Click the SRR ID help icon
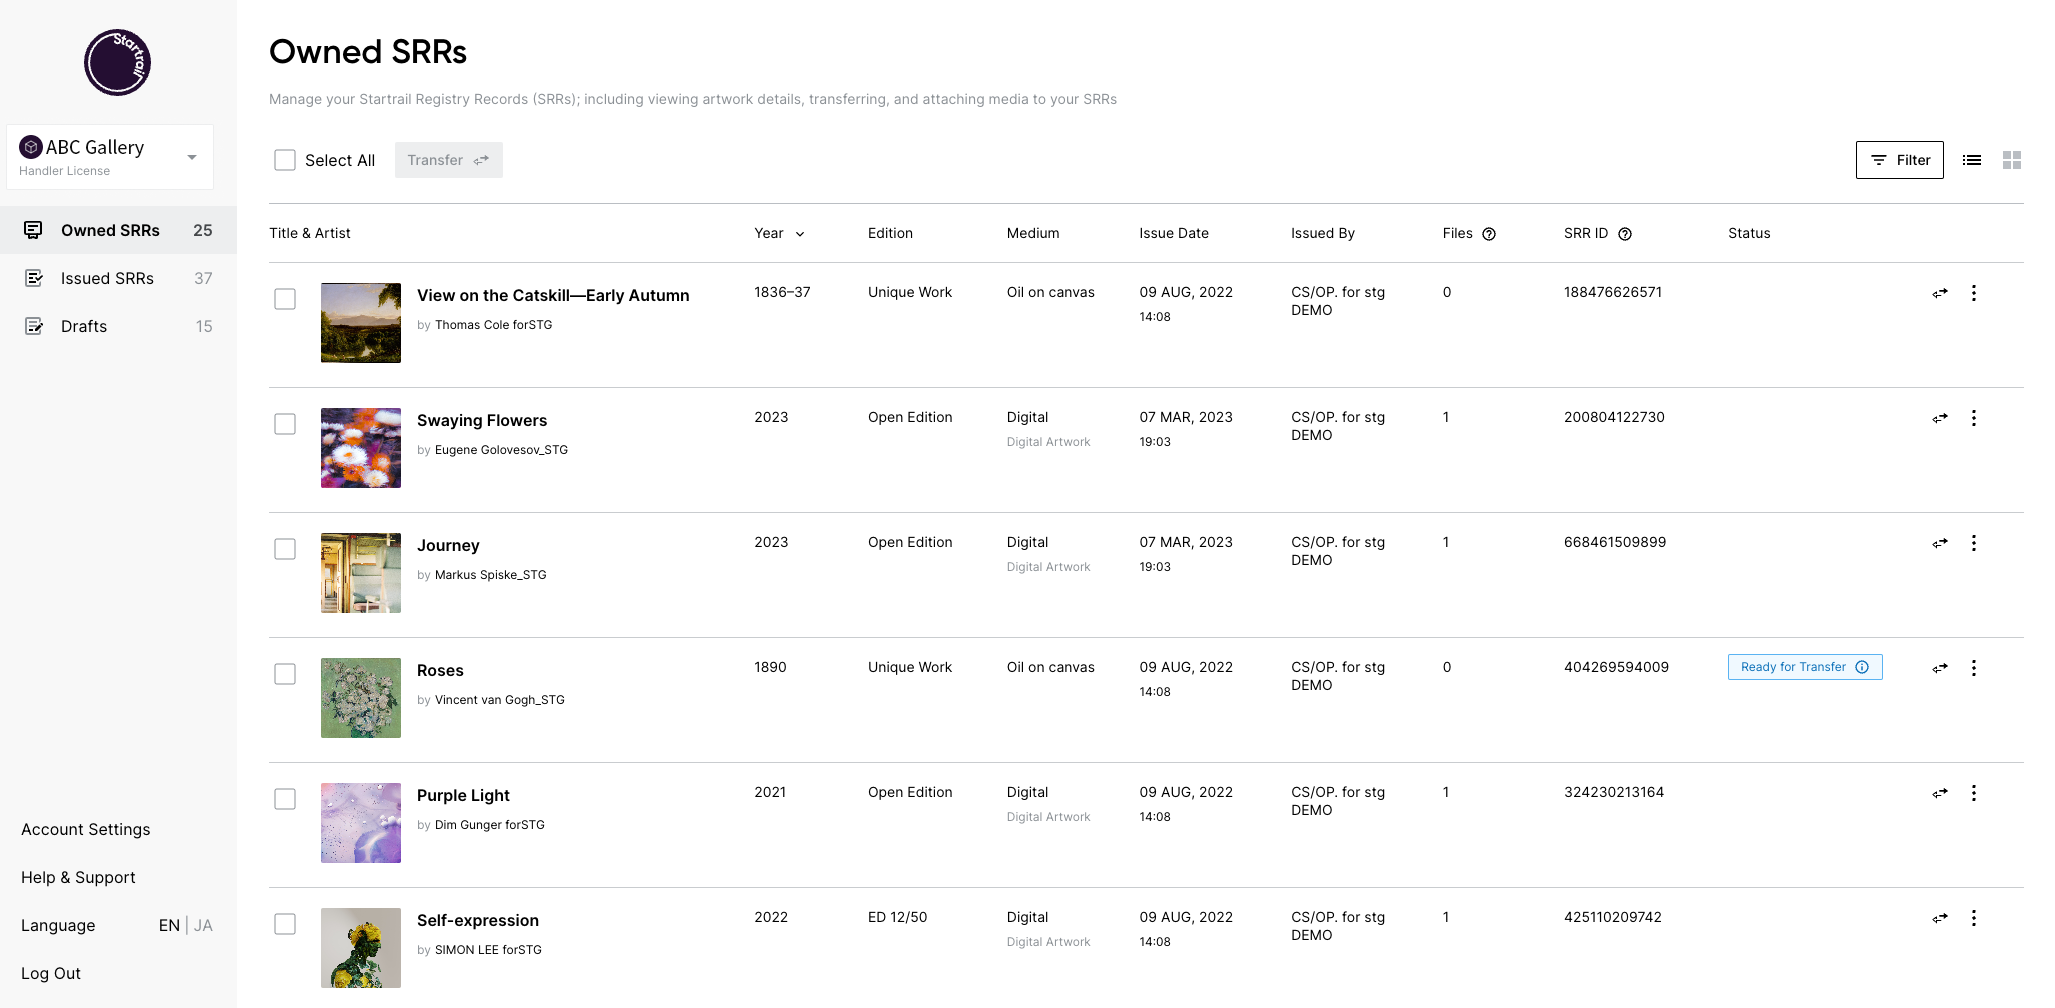Image resolution: width=2055 pixels, height=1008 pixels. click(x=1625, y=234)
